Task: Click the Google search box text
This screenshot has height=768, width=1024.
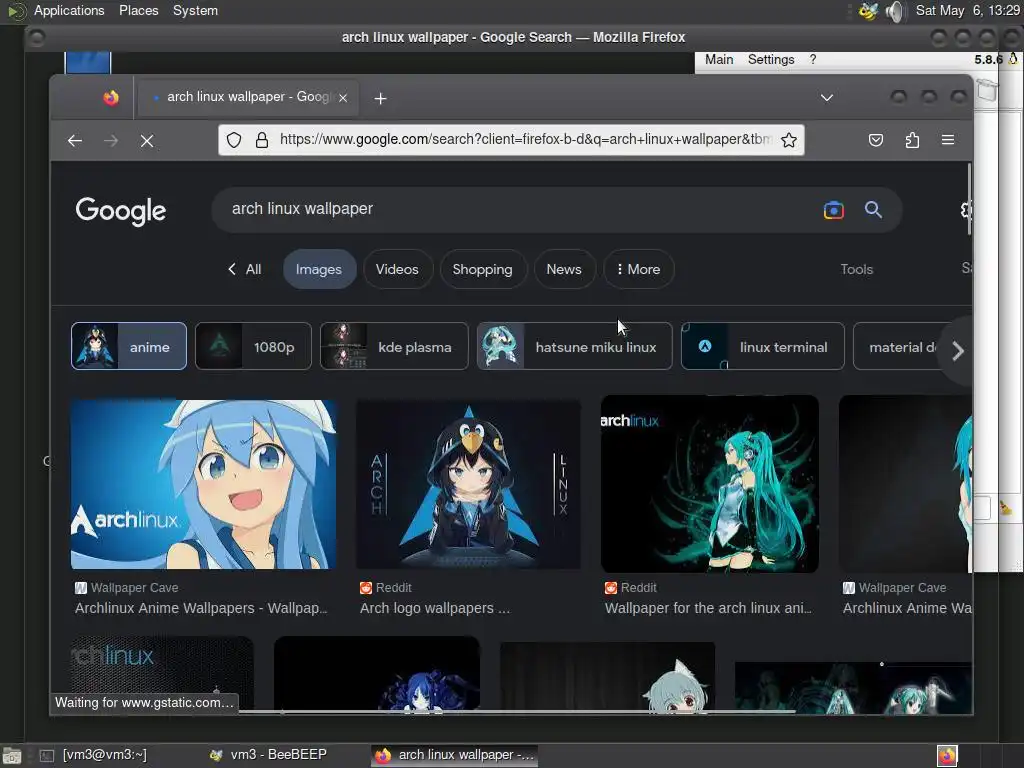Action: (302, 209)
